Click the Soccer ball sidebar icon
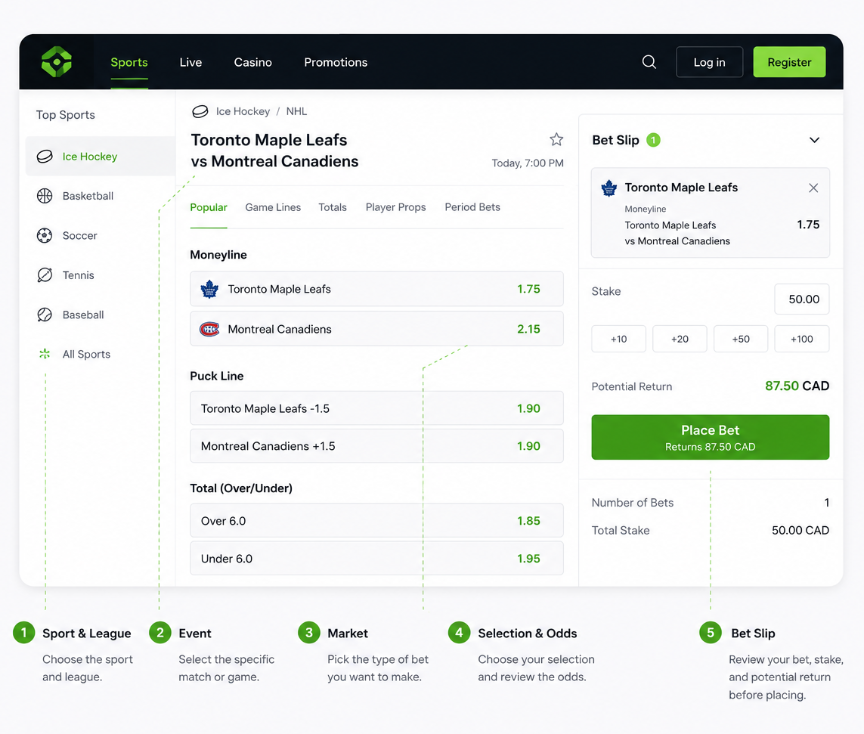Viewport: 864px width, 734px height. tap(45, 235)
